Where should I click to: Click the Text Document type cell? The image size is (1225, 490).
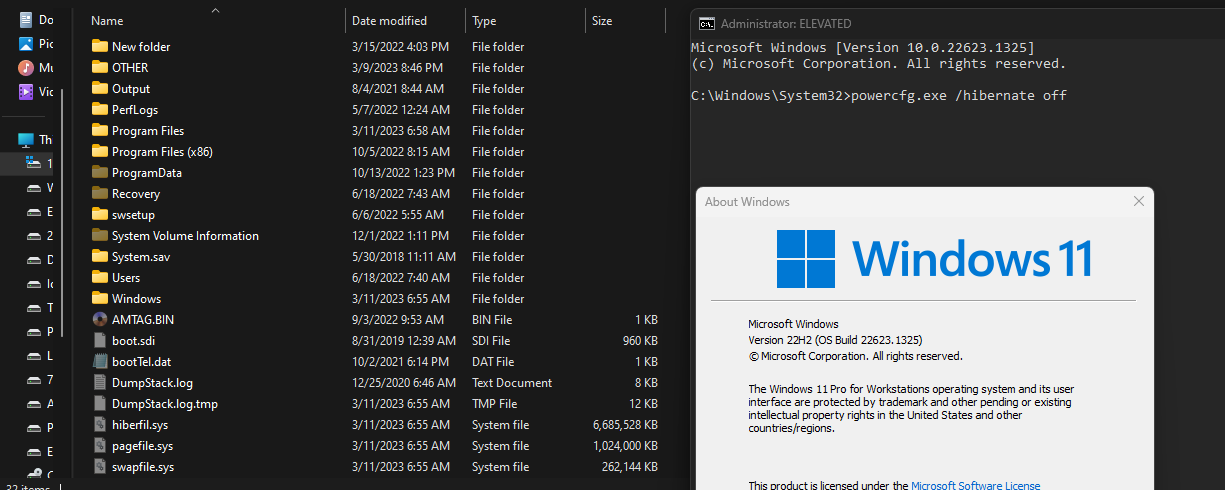coord(512,382)
